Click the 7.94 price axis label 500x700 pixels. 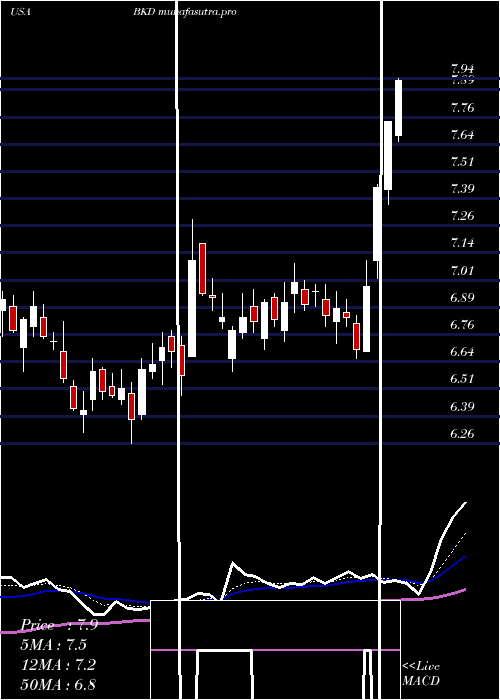(x=462, y=69)
